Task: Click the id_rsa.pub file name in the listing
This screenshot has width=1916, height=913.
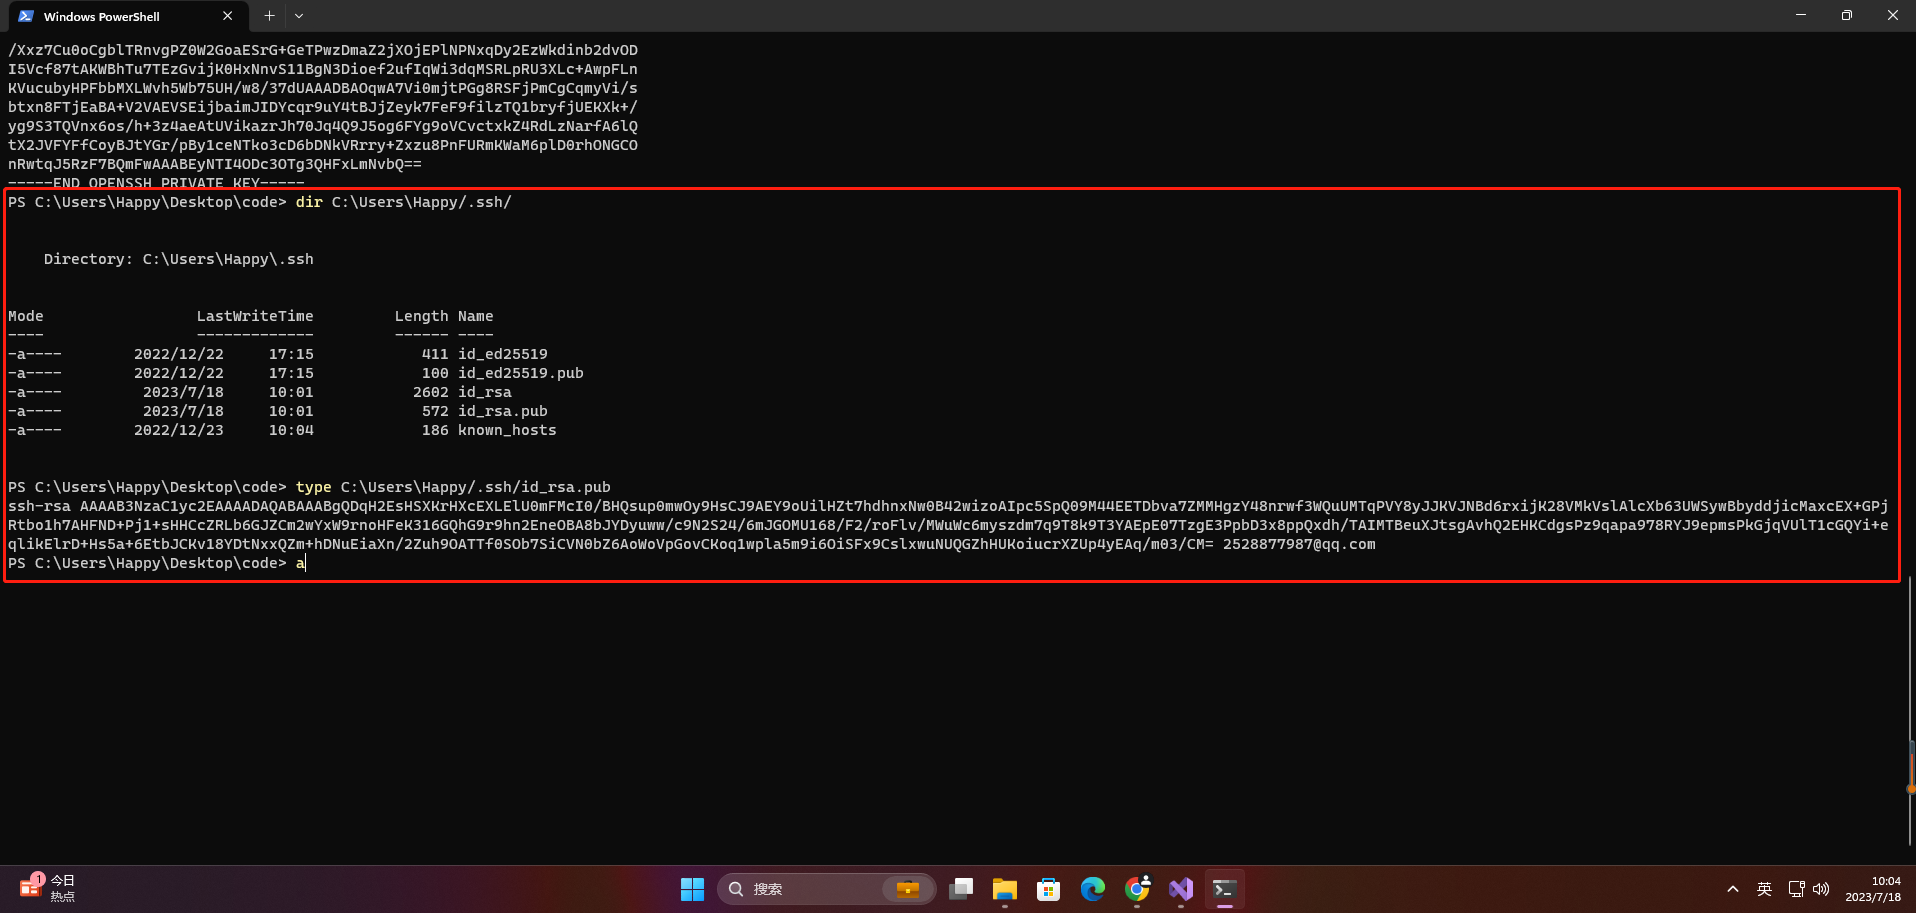Action: [x=503, y=411]
